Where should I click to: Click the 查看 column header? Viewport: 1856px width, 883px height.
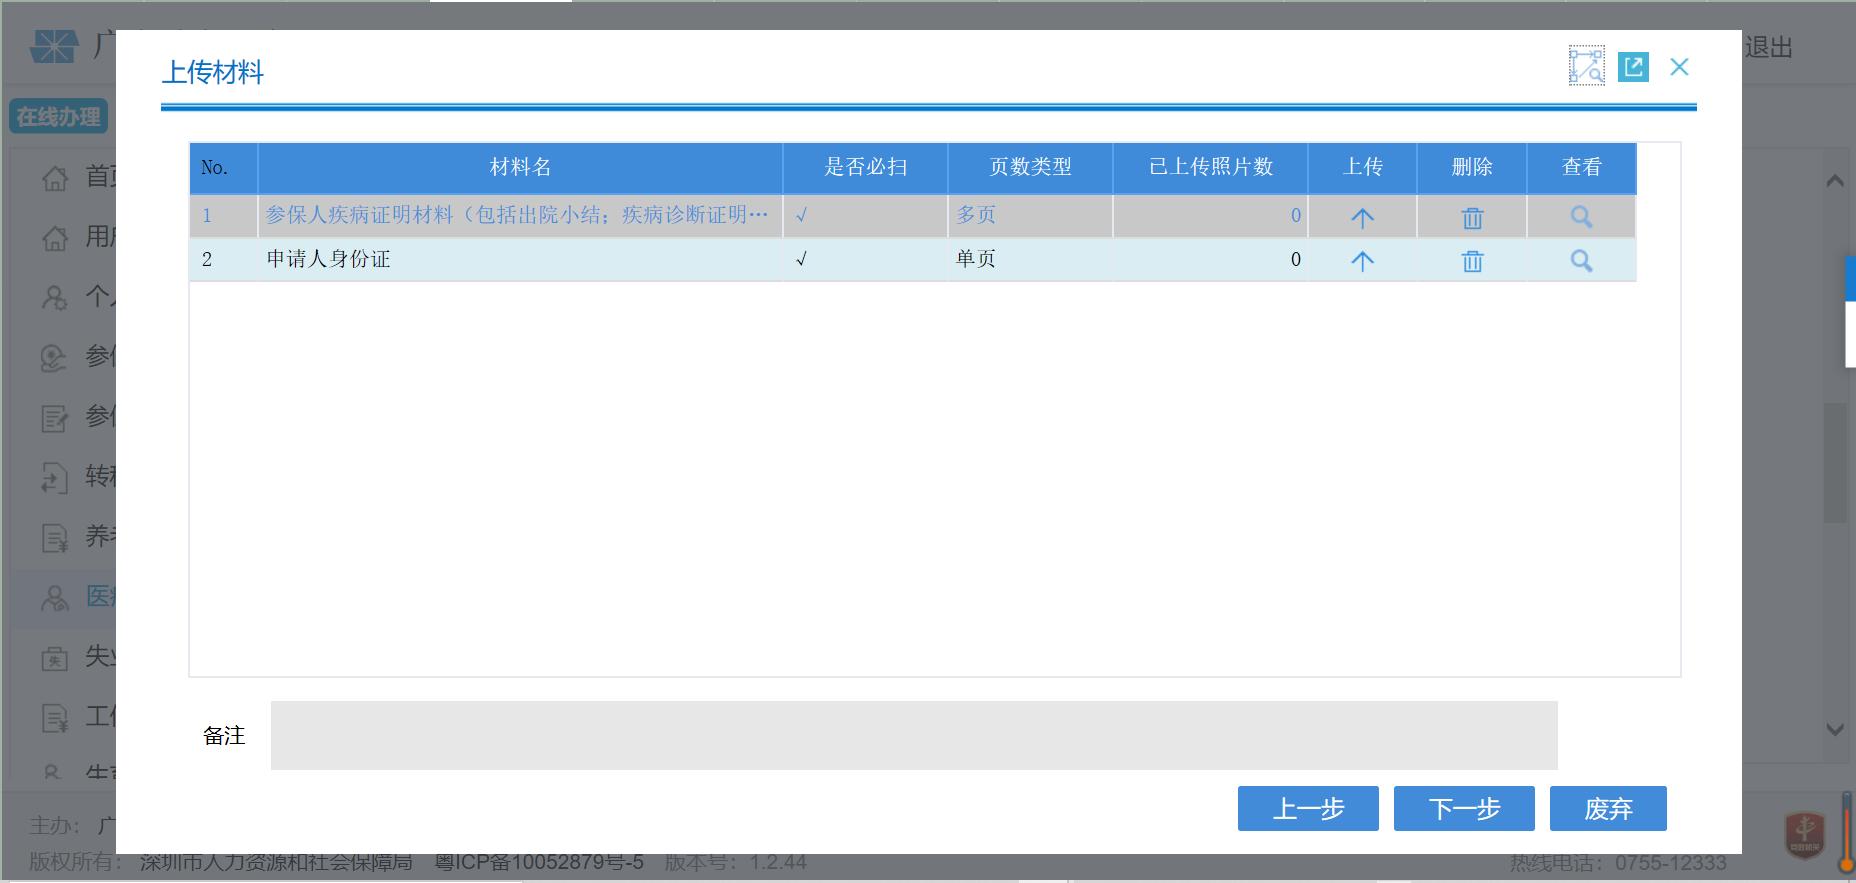(x=1582, y=168)
